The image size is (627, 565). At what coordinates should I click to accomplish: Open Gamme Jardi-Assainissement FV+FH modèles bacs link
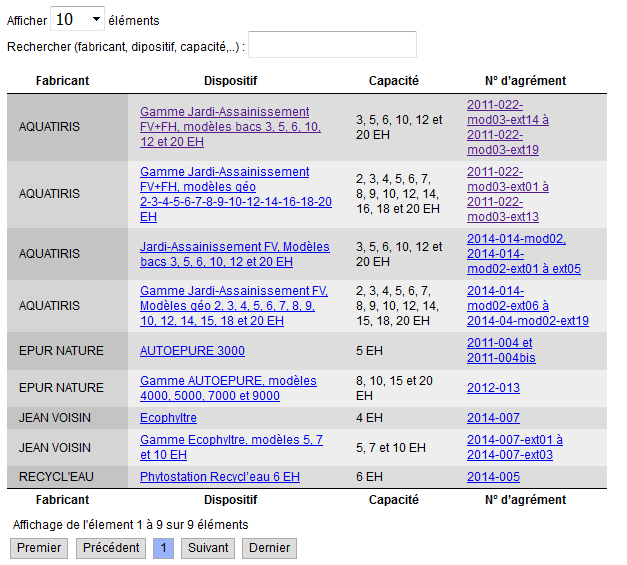pyautogui.click(x=230, y=127)
